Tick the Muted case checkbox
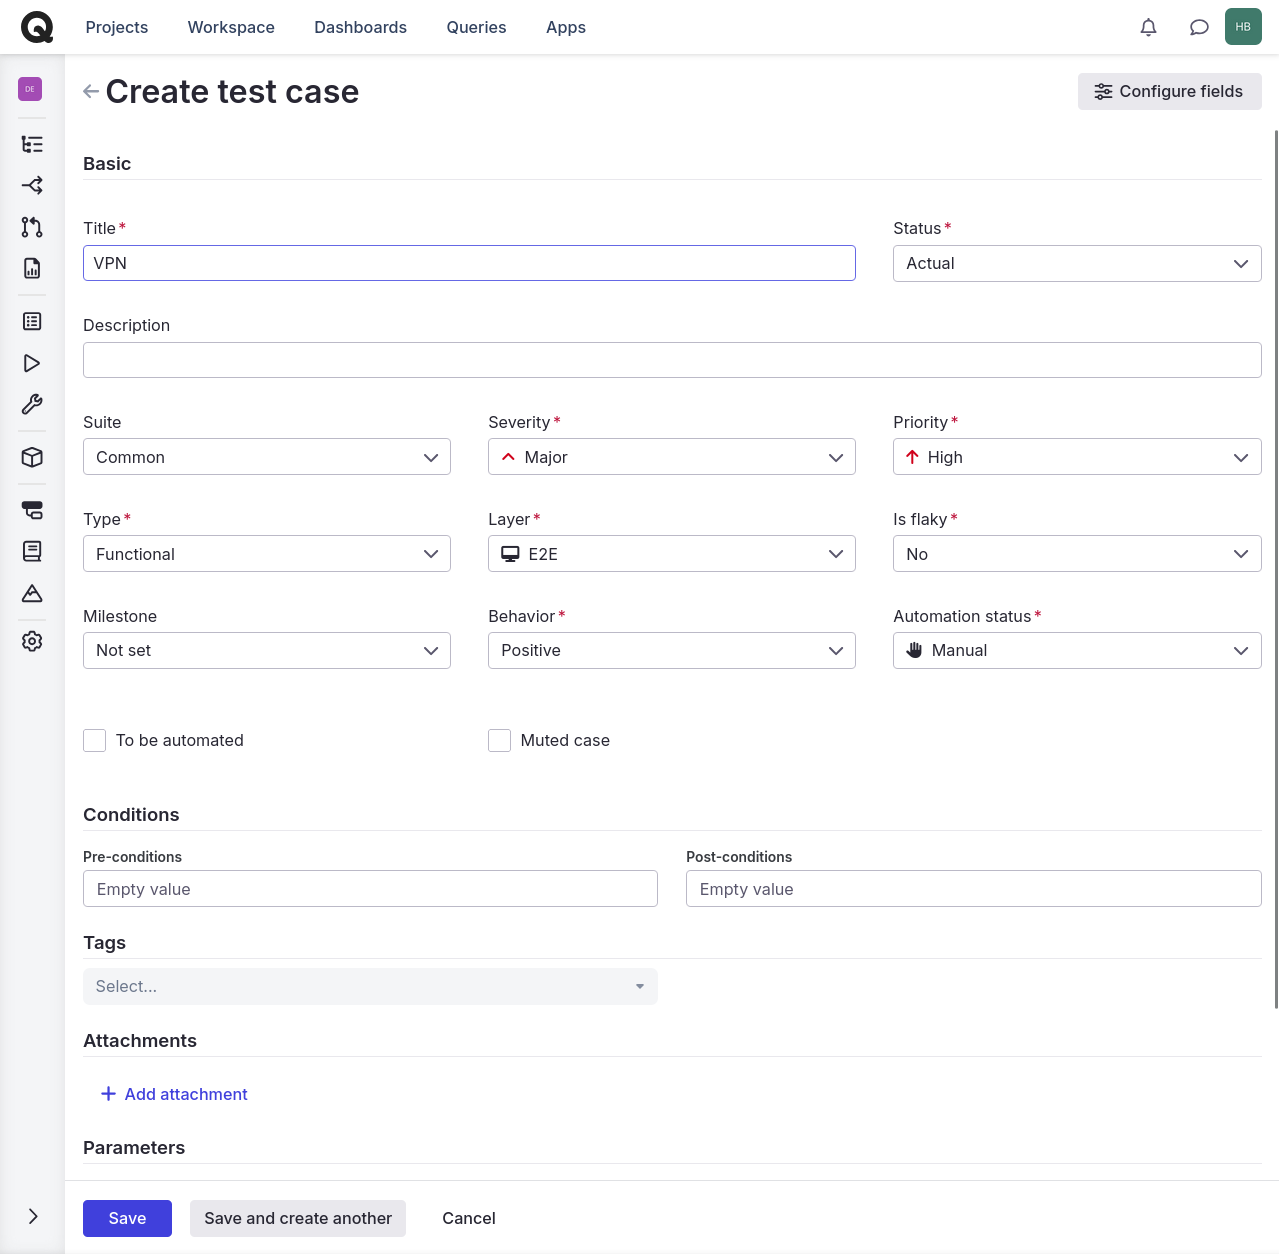 point(500,740)
